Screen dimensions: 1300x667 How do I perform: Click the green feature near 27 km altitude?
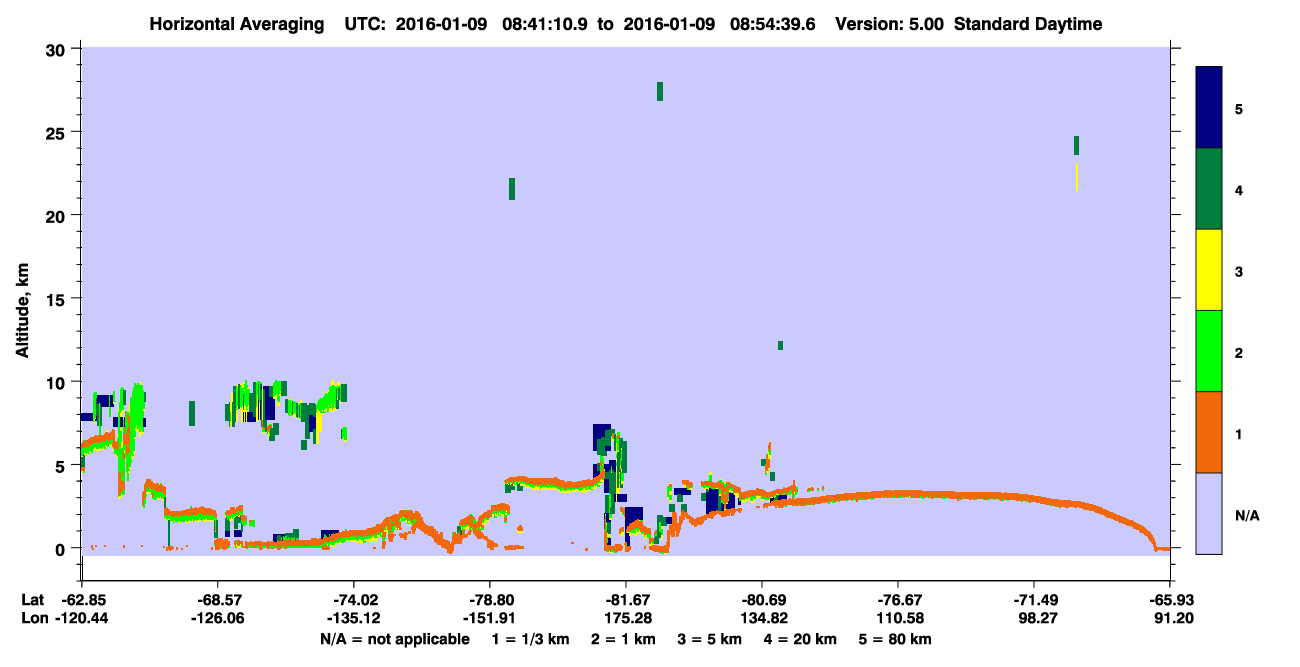click(x=660, y=91)
